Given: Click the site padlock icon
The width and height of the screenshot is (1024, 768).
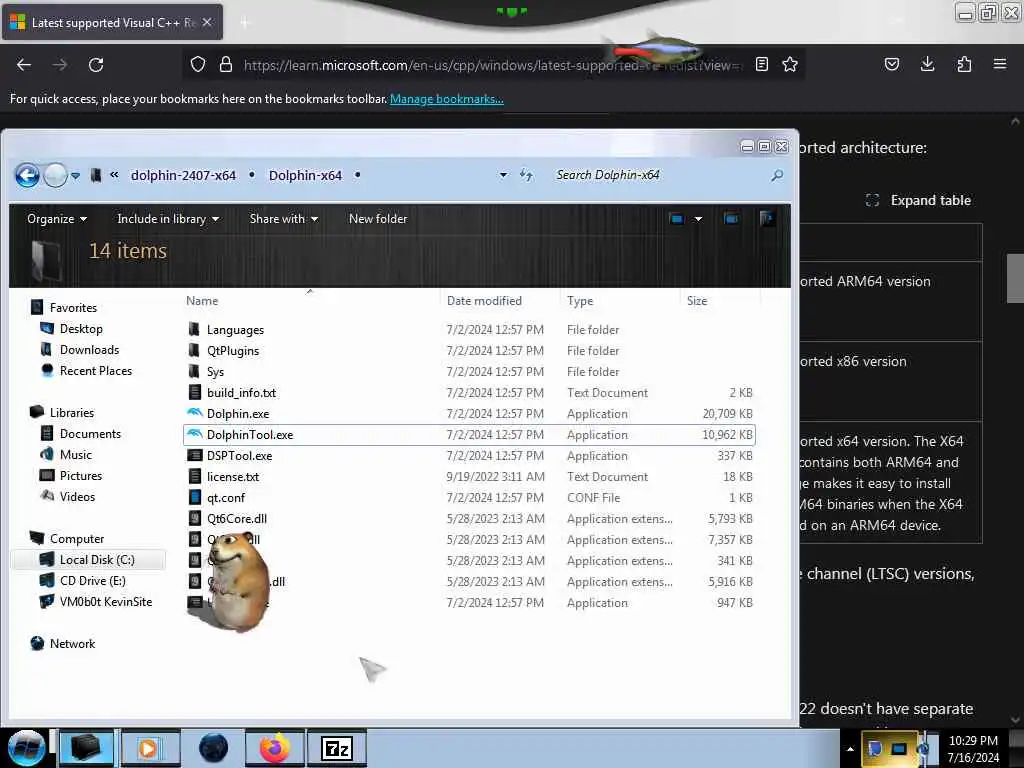Looking at the screenshot, I should pyautogui.click(x=226, y=64).
